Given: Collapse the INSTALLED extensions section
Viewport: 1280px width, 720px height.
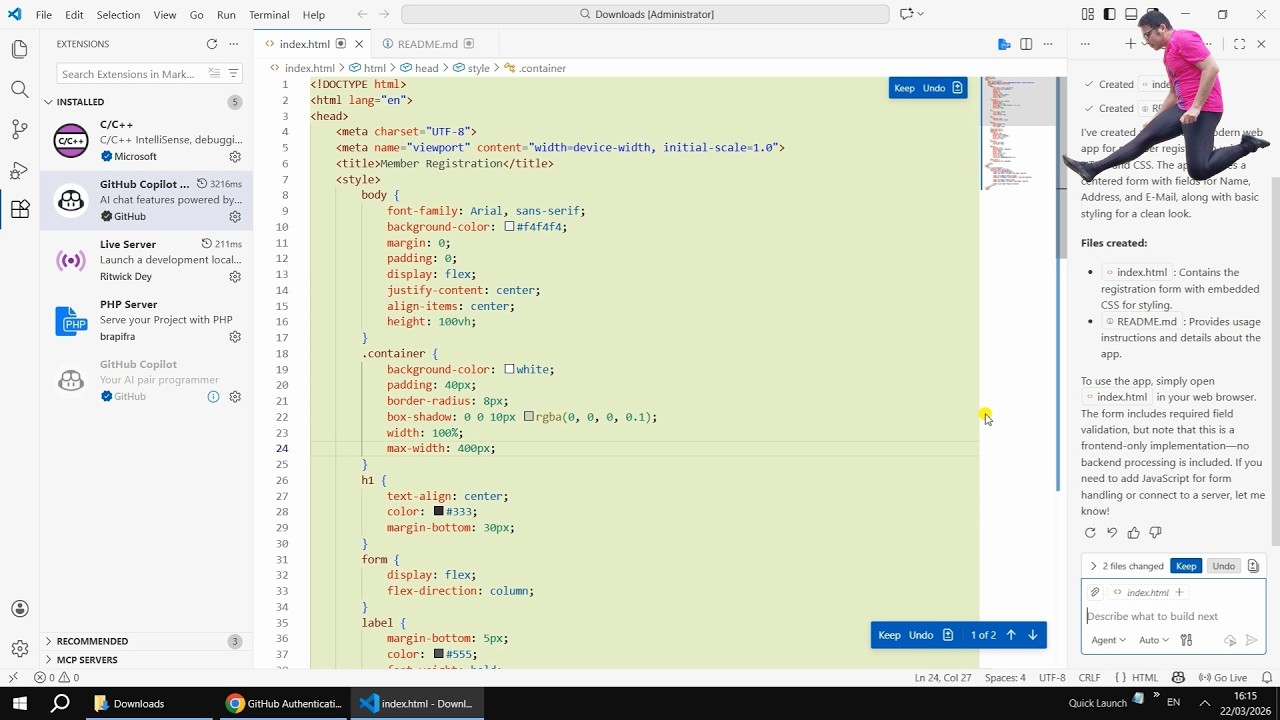Looking at the screenshot, I should pyautogui.click(x=48, y=102).
